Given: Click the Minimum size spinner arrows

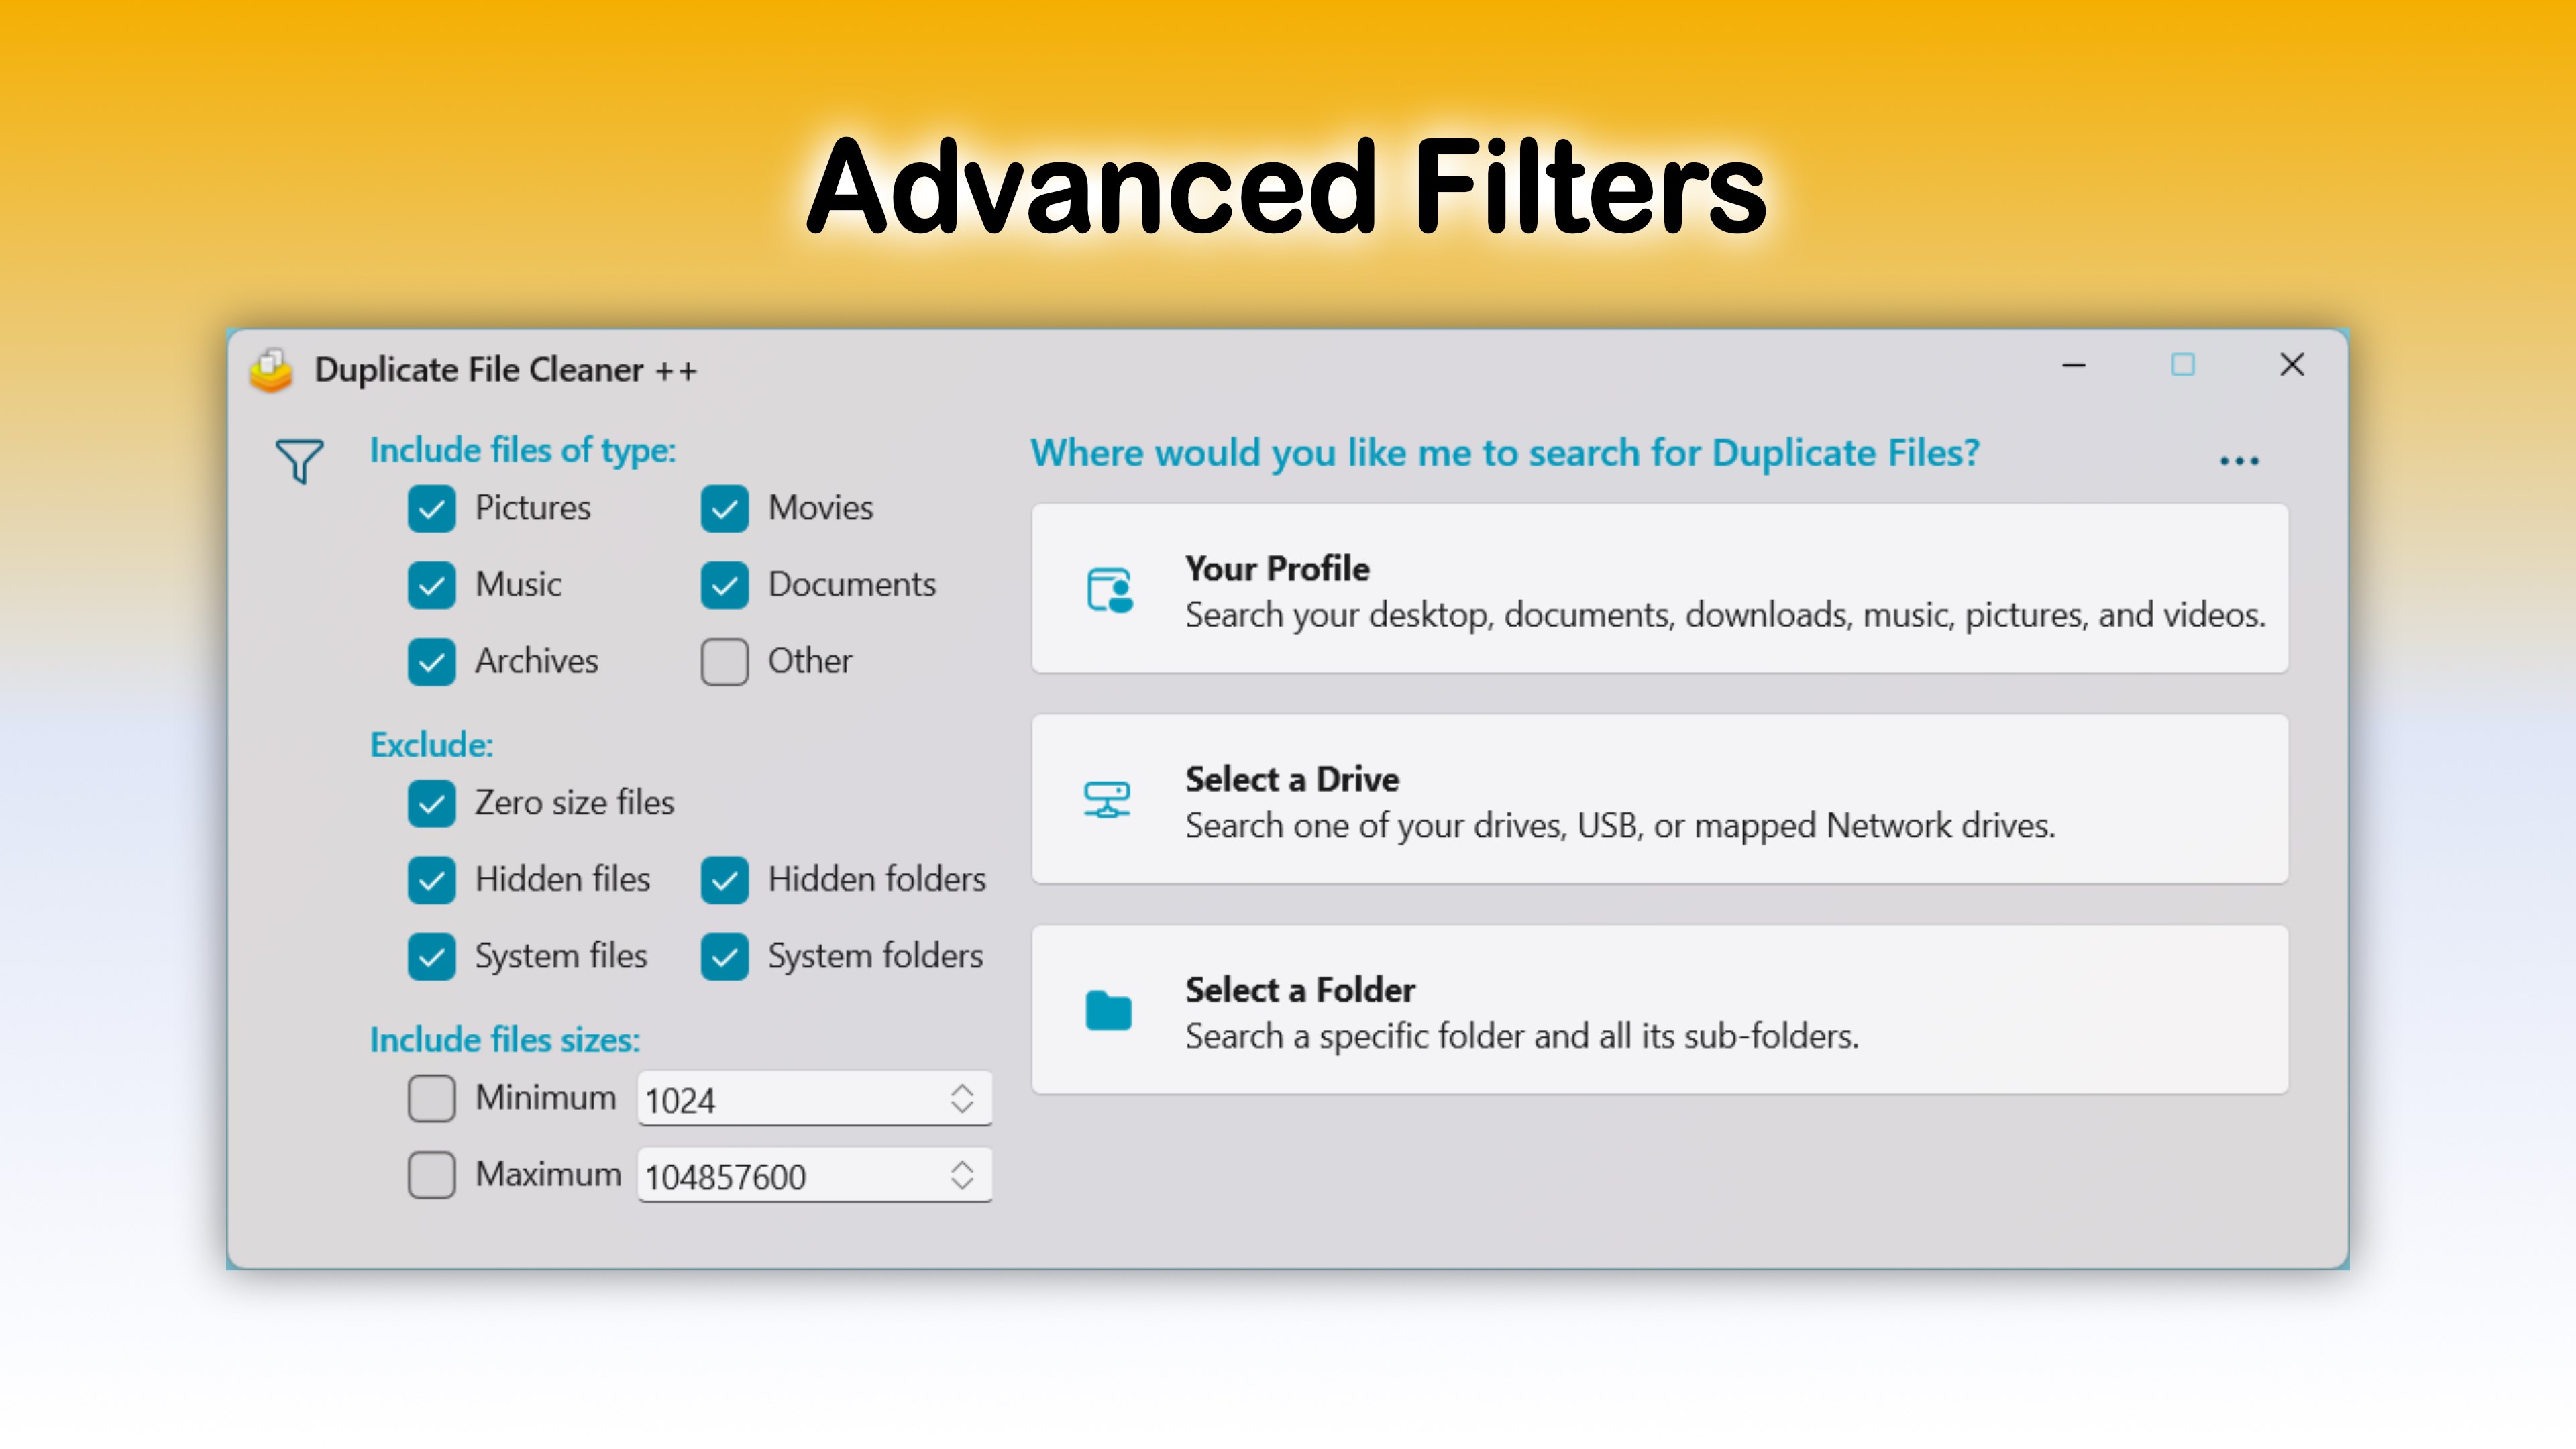Looking at the screenshot, I should (x=961, y=1098).
